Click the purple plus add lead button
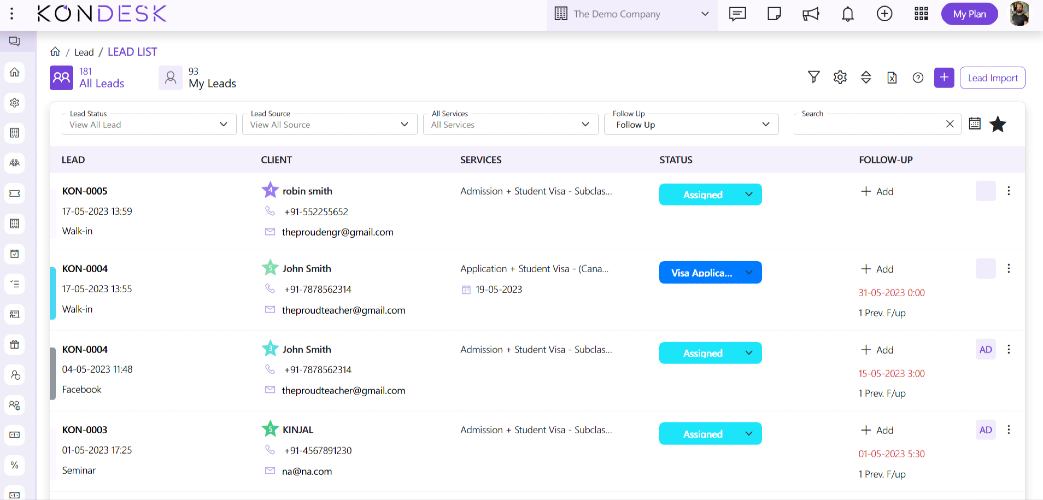The width and height of the screenshot is (1043, 500). pyautogui.click(x=943, y=78)
